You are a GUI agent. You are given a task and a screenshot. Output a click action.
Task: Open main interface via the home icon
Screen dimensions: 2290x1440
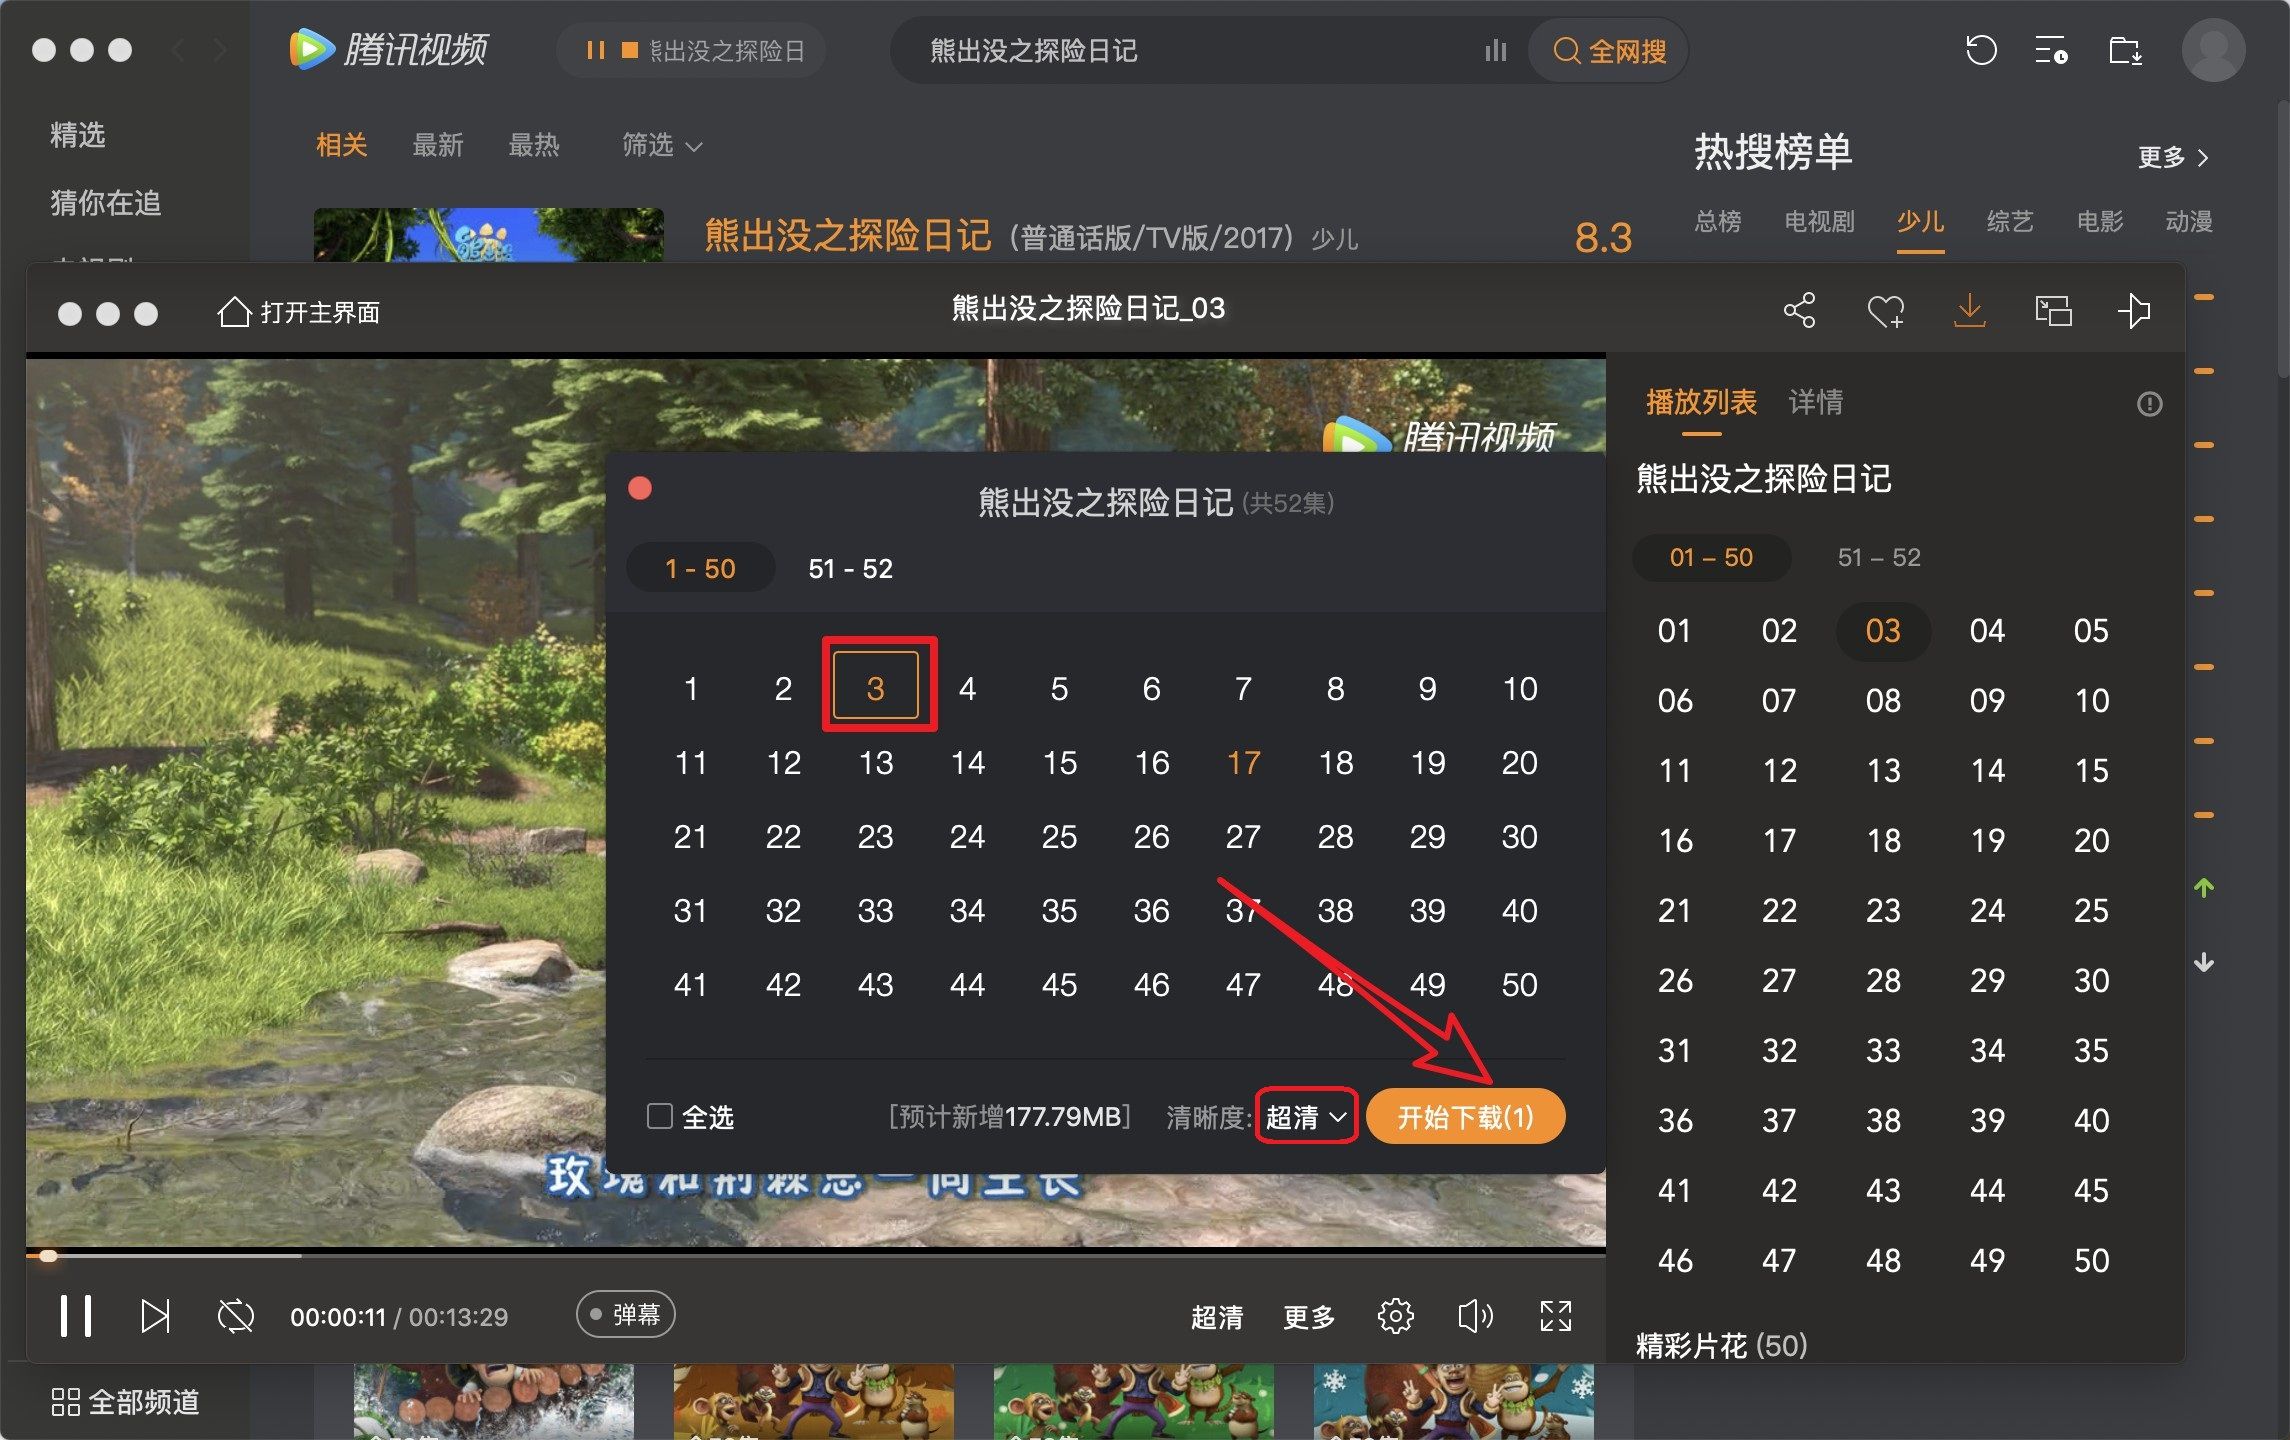pyautogui.click(x=298, y=312)
